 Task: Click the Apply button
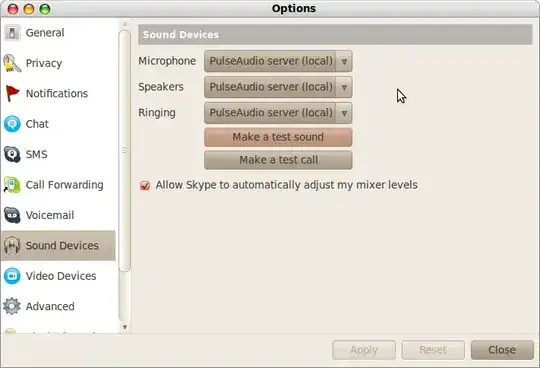pos(364,350)
